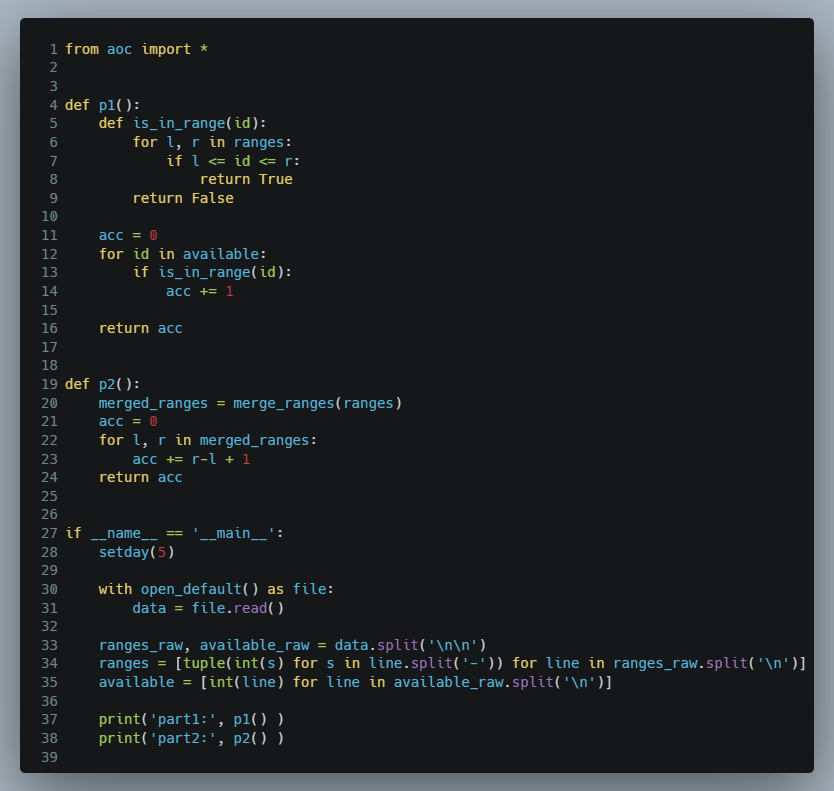Viewport: 834px width, 791px height.
Task: Click "print('part1:', p1() )" line
Action: (191, 719)
